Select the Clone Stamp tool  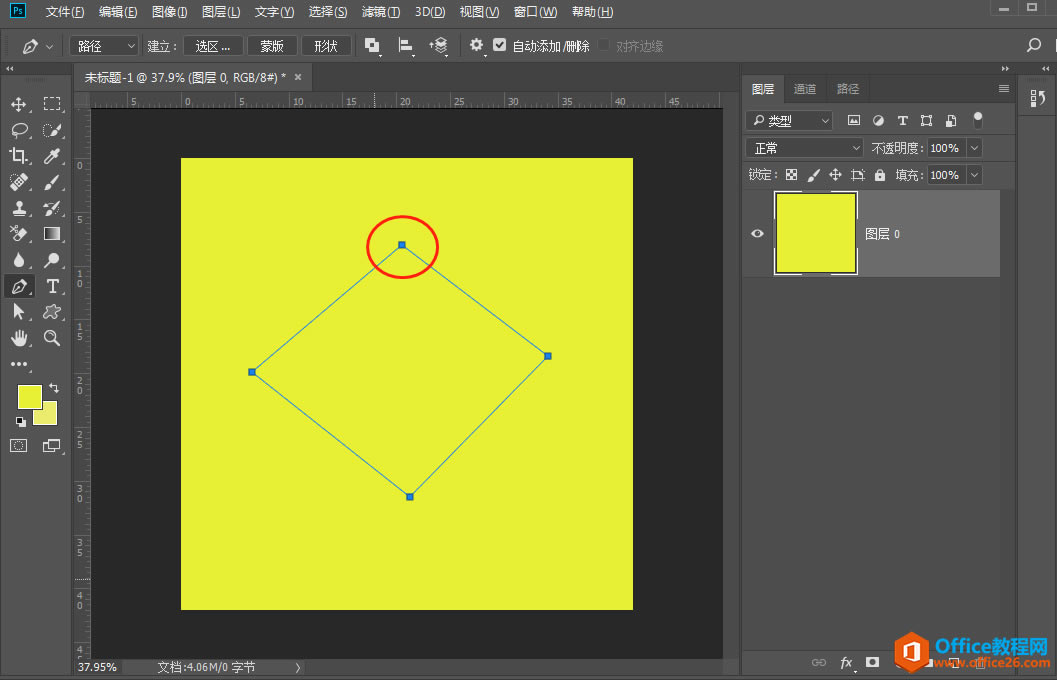pos(19,208)
